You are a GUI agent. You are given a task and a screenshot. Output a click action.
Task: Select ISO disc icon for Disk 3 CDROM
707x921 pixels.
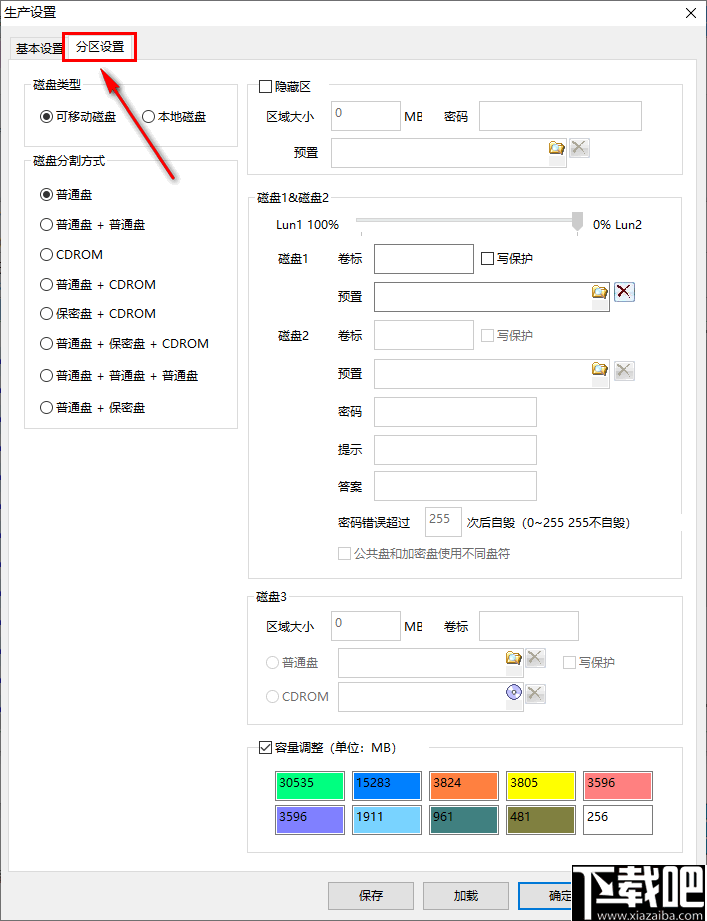(x=514, y=693)
